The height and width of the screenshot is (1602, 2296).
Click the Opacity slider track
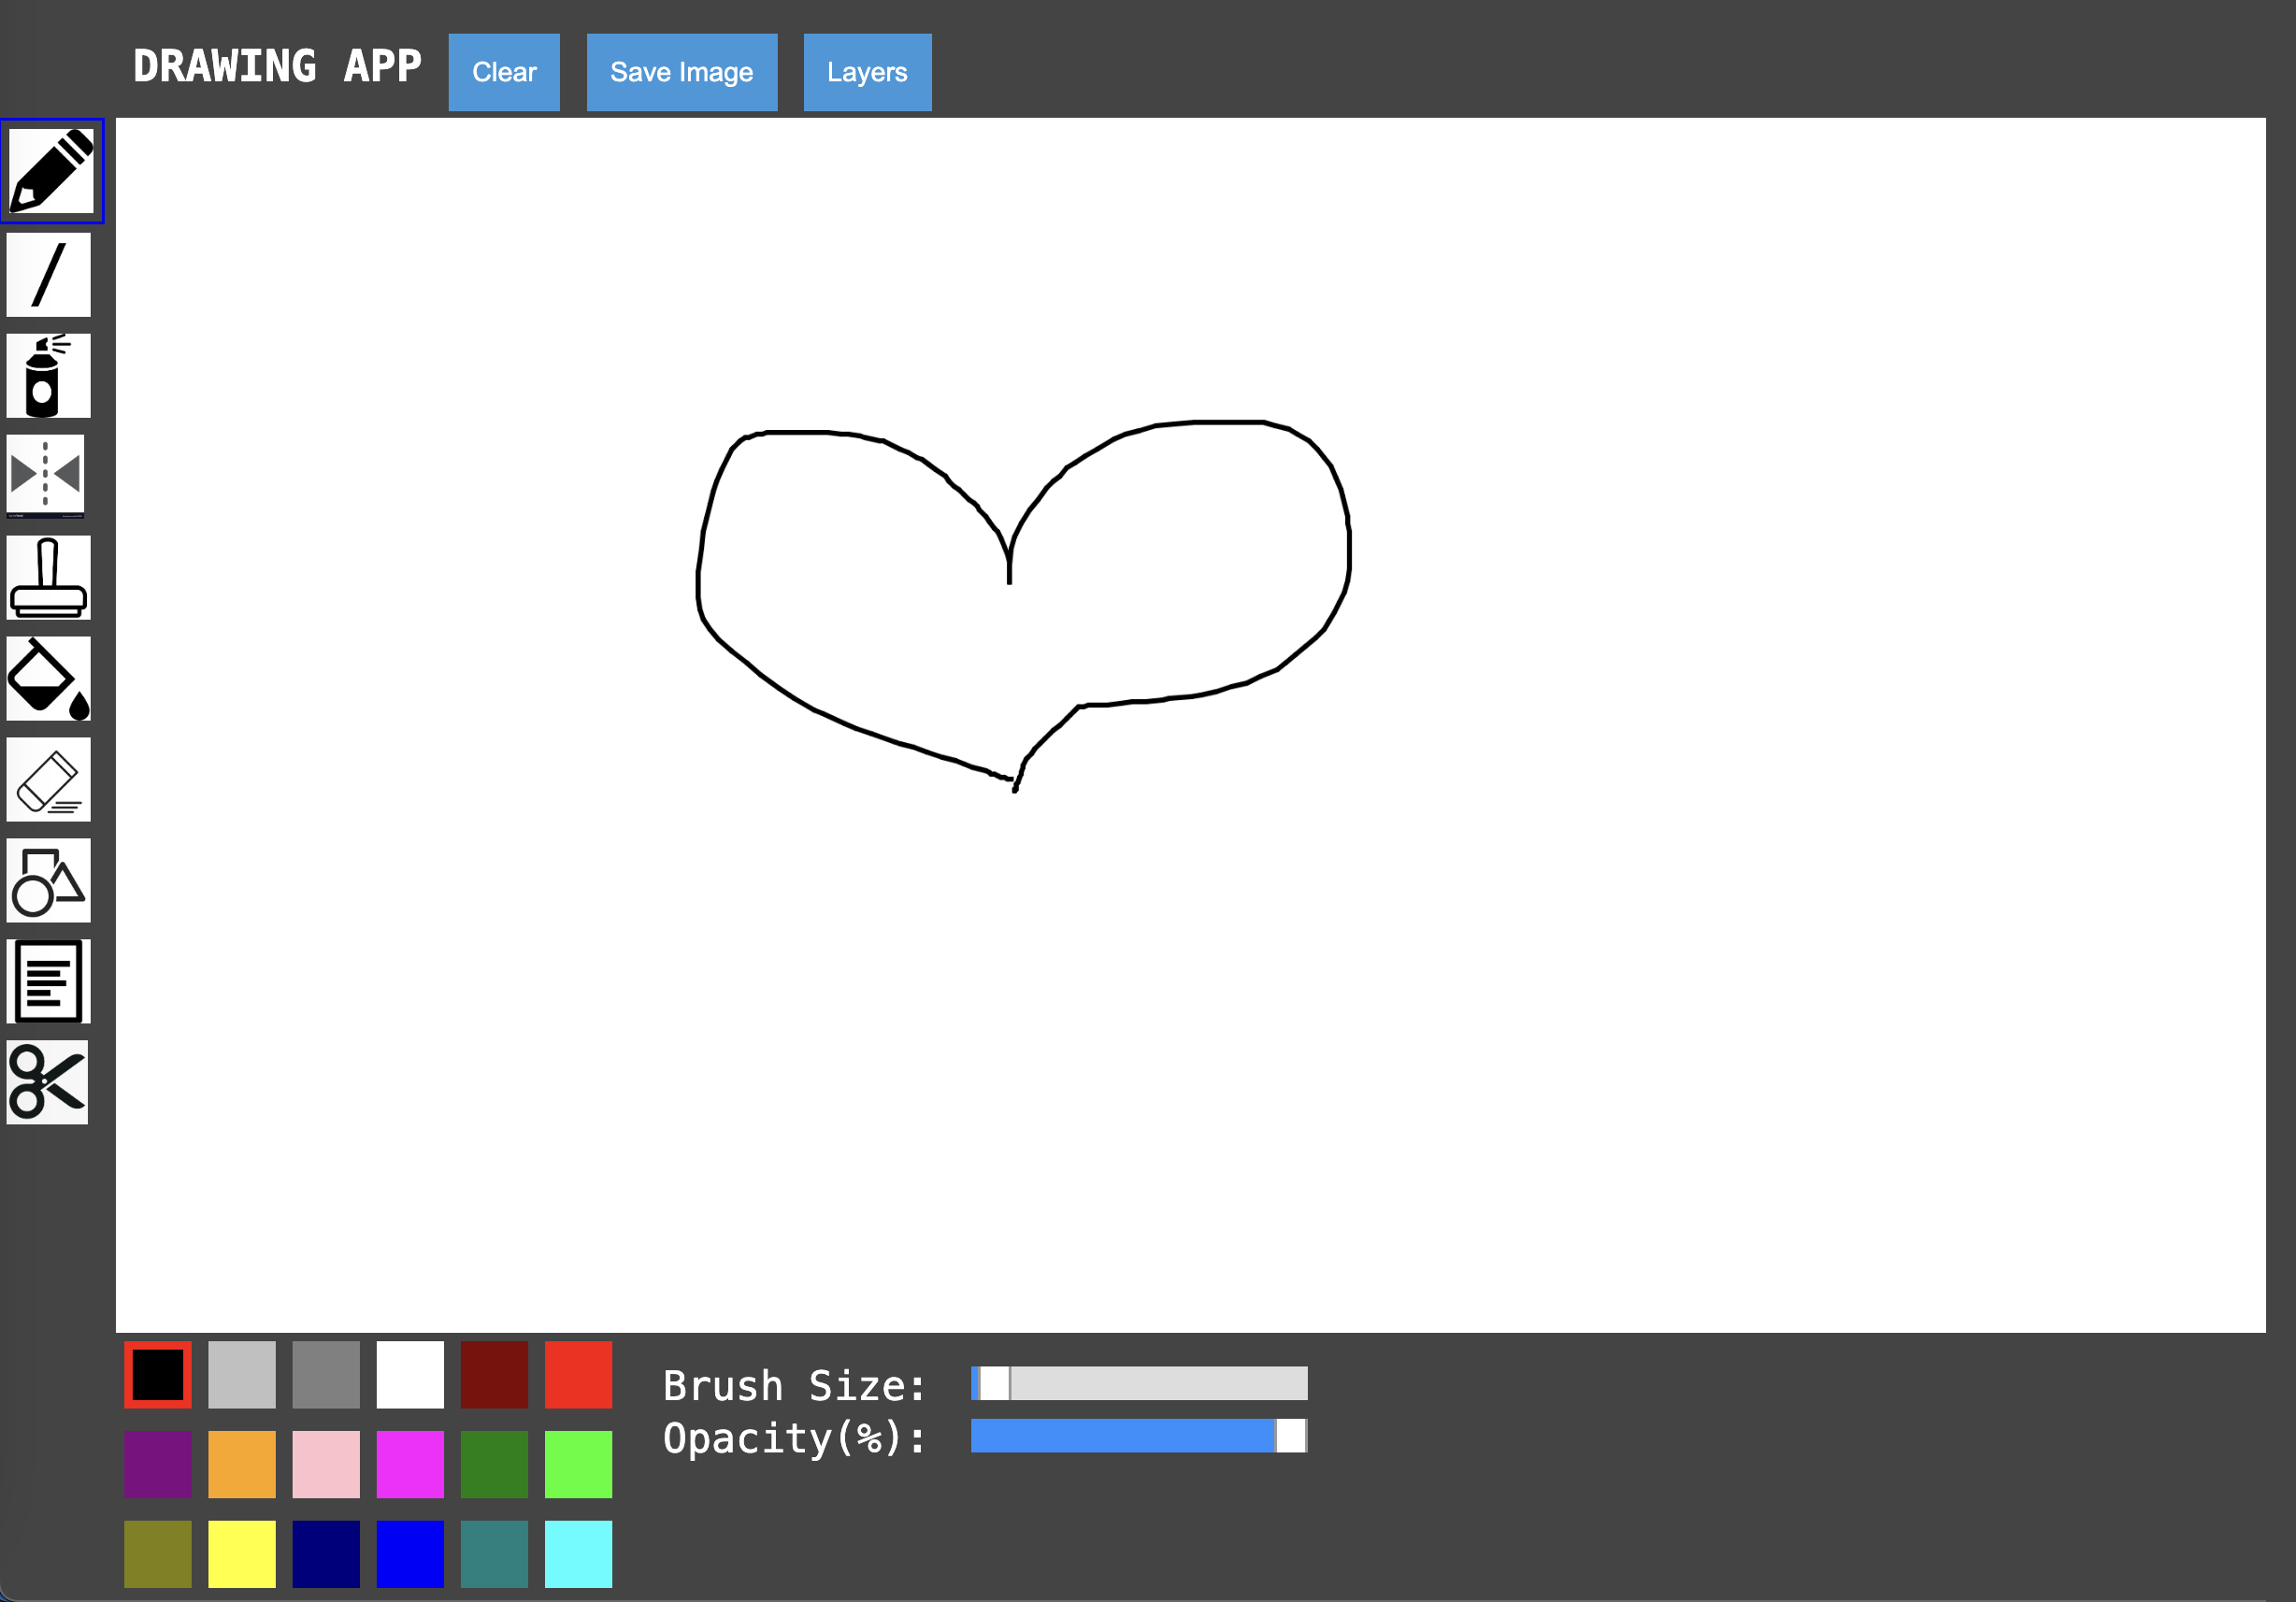tap(1139, 1436)
